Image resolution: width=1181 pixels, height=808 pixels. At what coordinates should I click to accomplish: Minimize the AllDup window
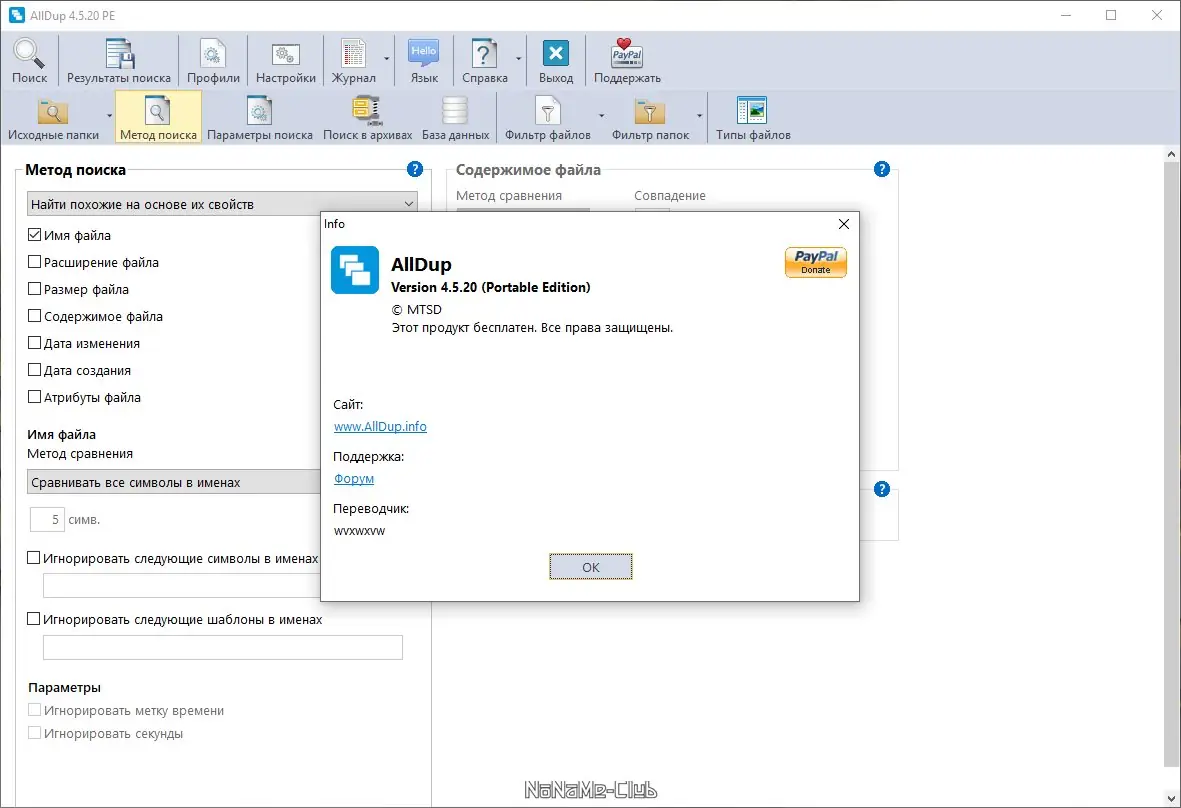point(1066,15)
